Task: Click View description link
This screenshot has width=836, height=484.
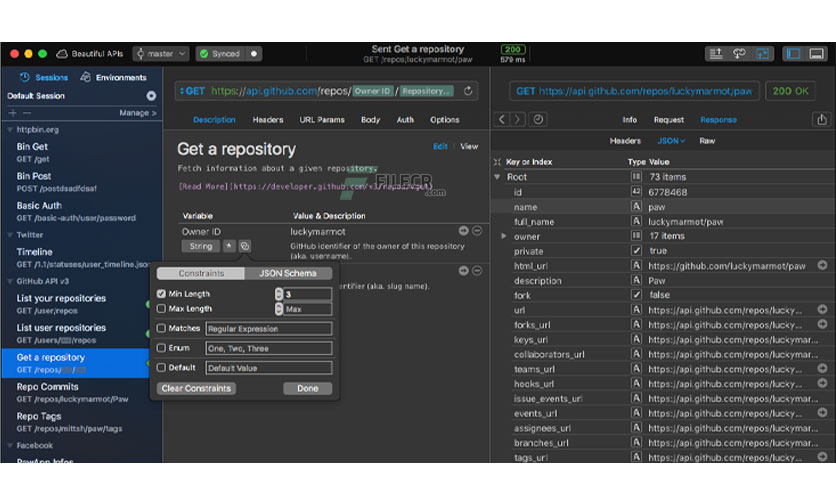Action: [x=469, y=146]
